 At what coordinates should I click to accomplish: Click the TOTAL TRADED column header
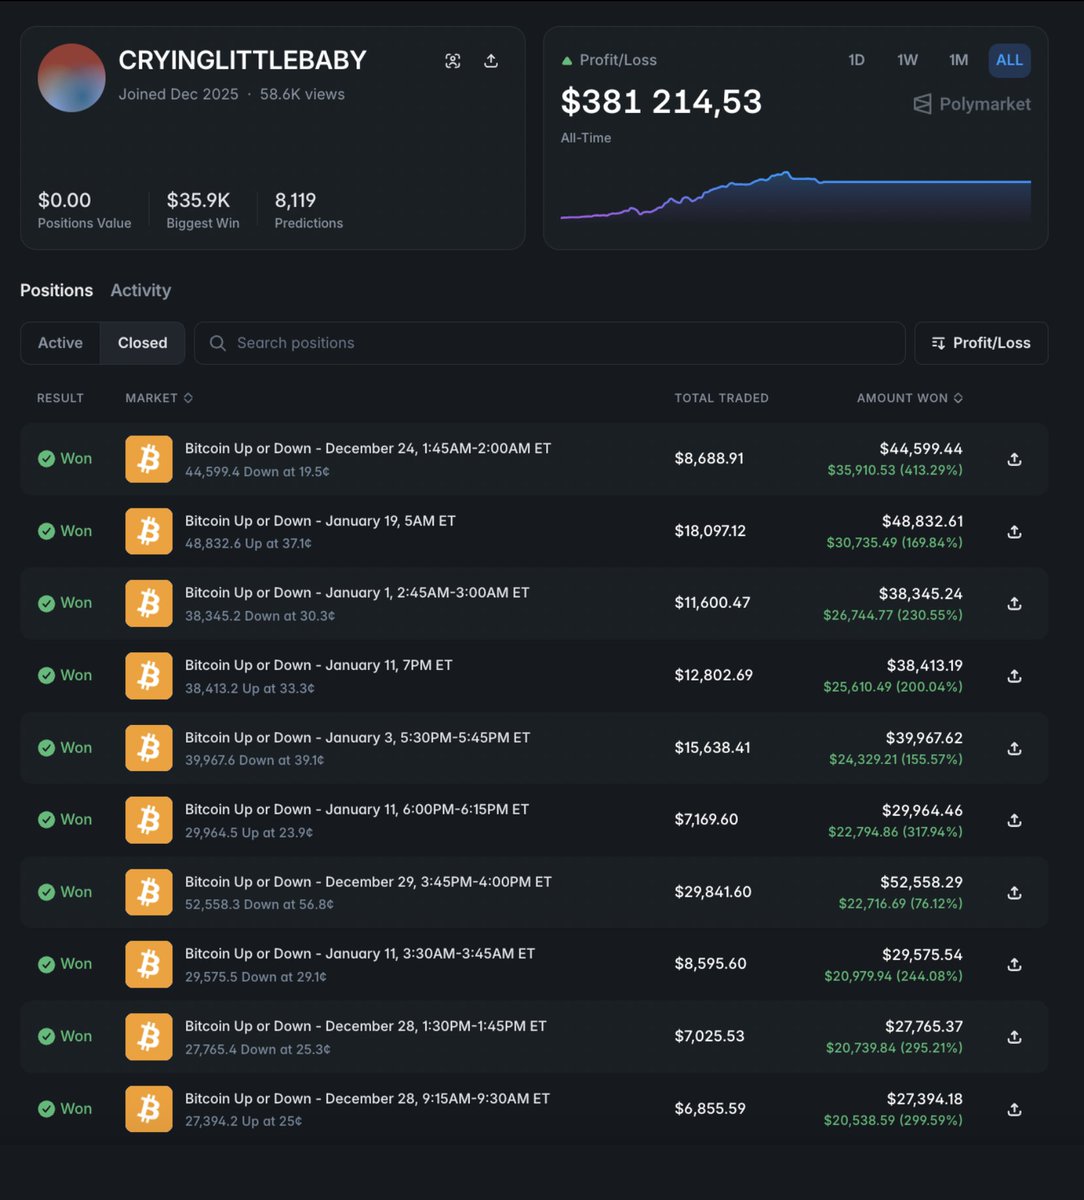click(721, 398)
